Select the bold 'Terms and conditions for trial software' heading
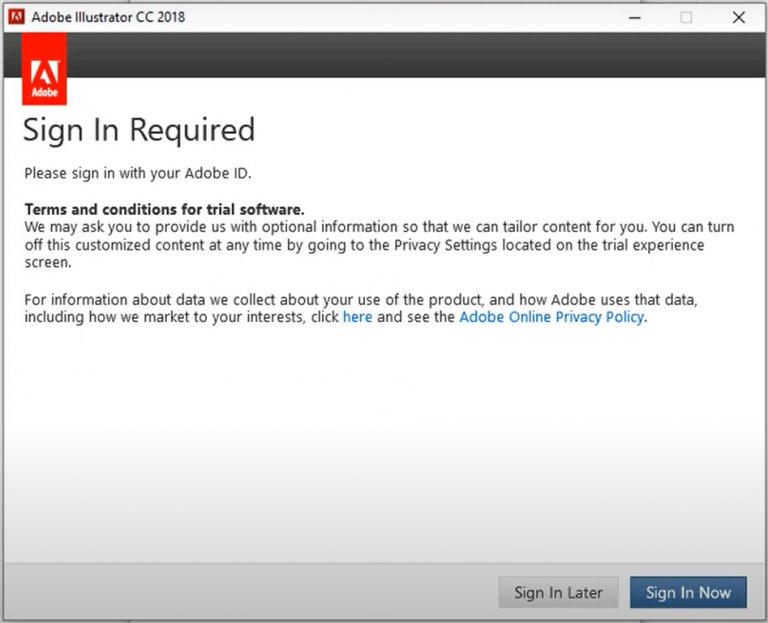The image size is (768, 623). [164, 210]
